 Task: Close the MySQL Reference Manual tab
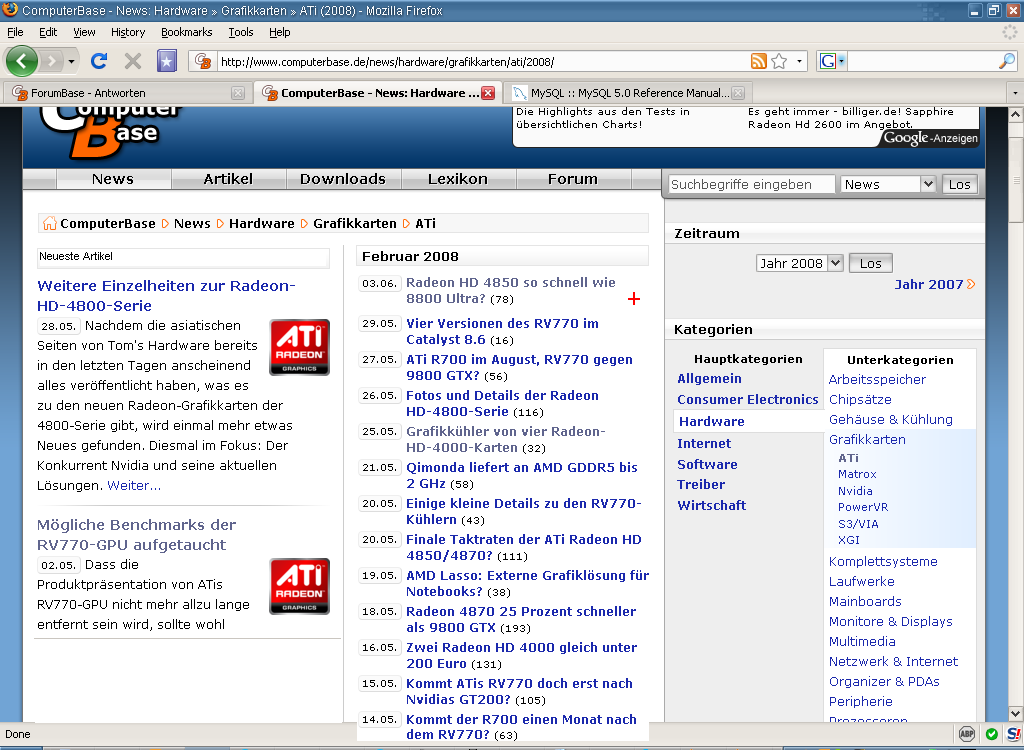coord(738,93)
